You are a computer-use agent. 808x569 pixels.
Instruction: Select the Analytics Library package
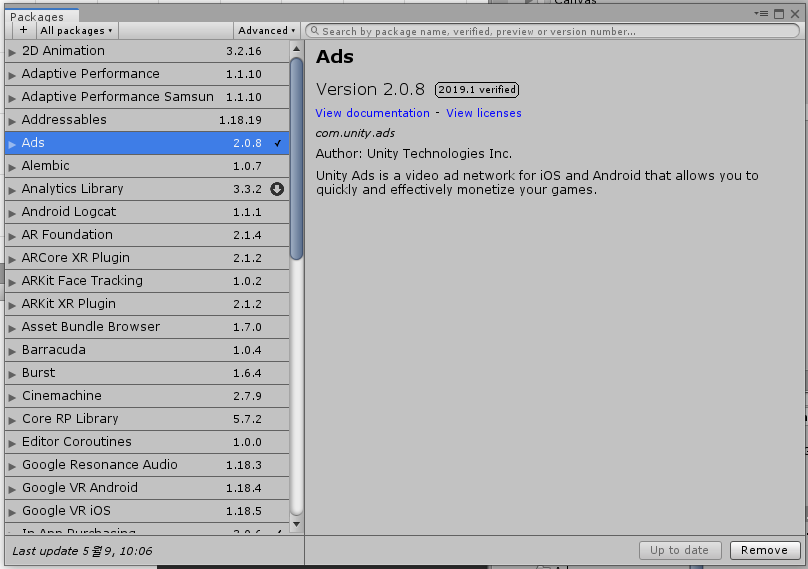pos(147,189)
